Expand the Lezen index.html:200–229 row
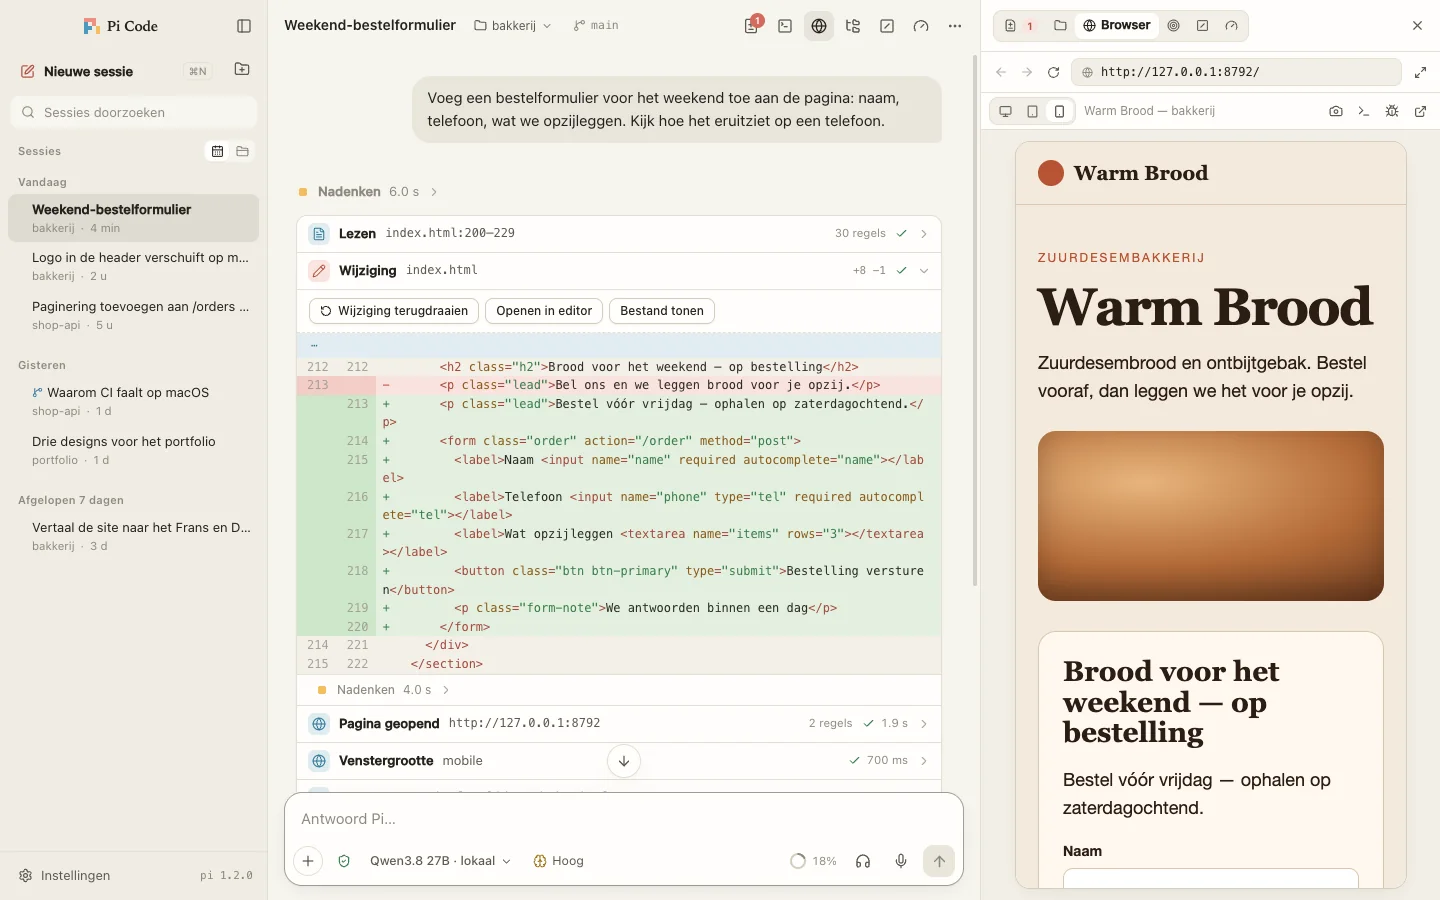The image size is (1440, 900). [619, 234]
